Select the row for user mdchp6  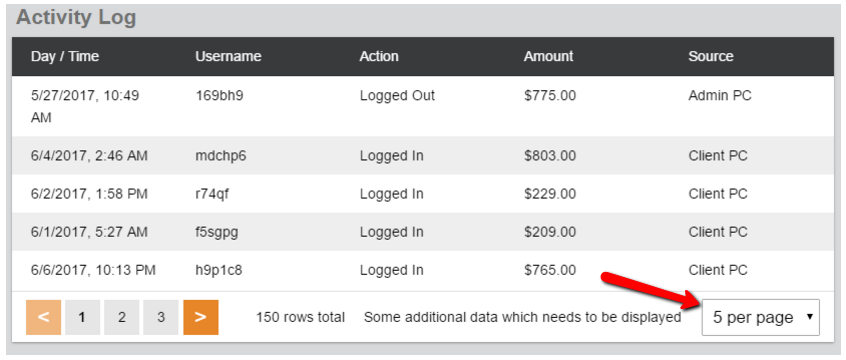tap(423, 155)
